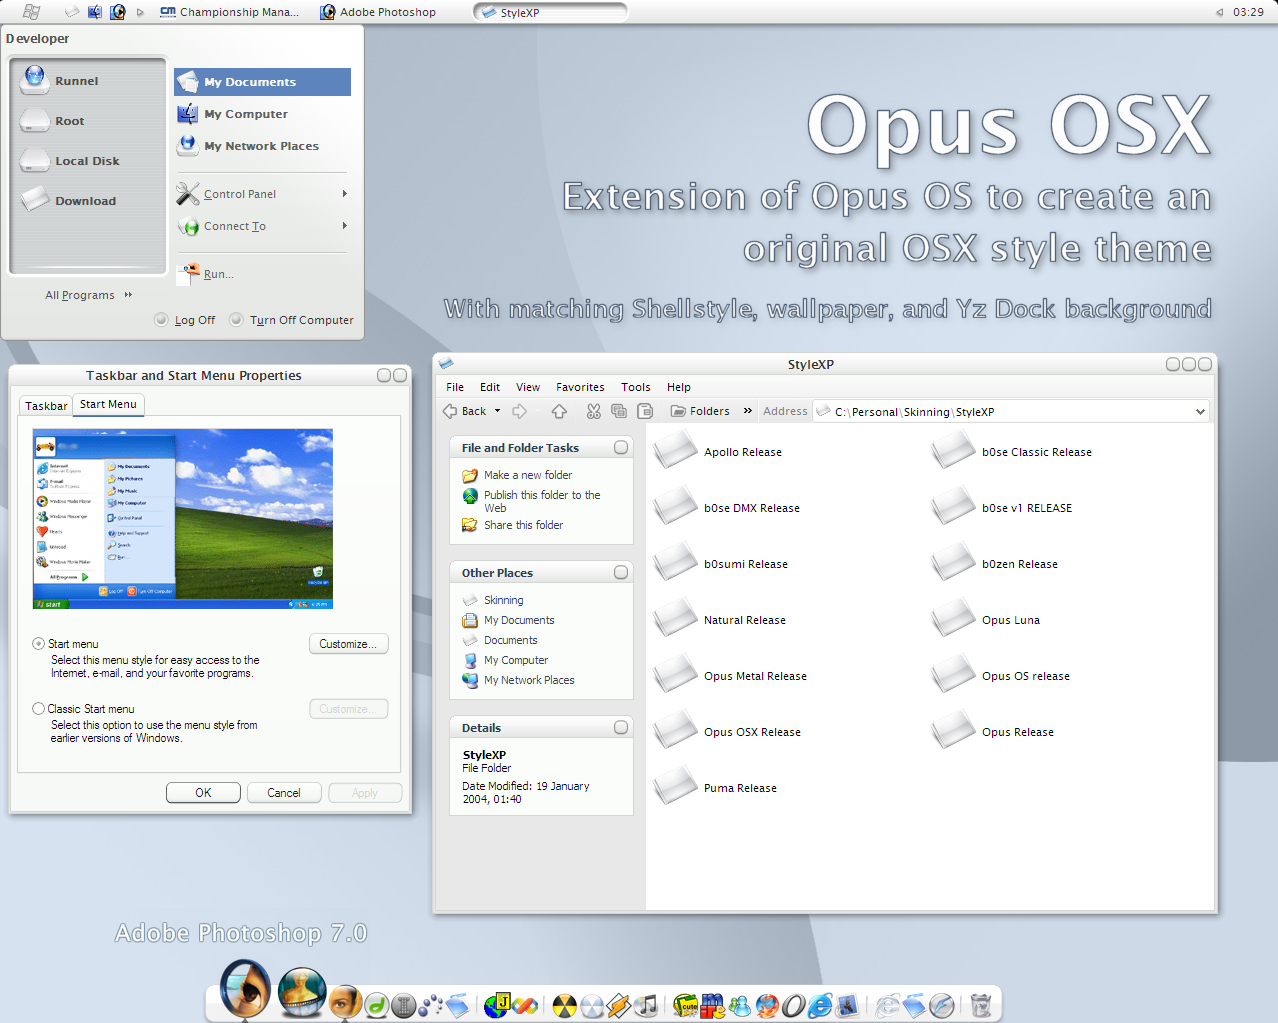Select the Classic Start menu radio option
This screenshot has width=1278, height=1023.
(38, 709)
